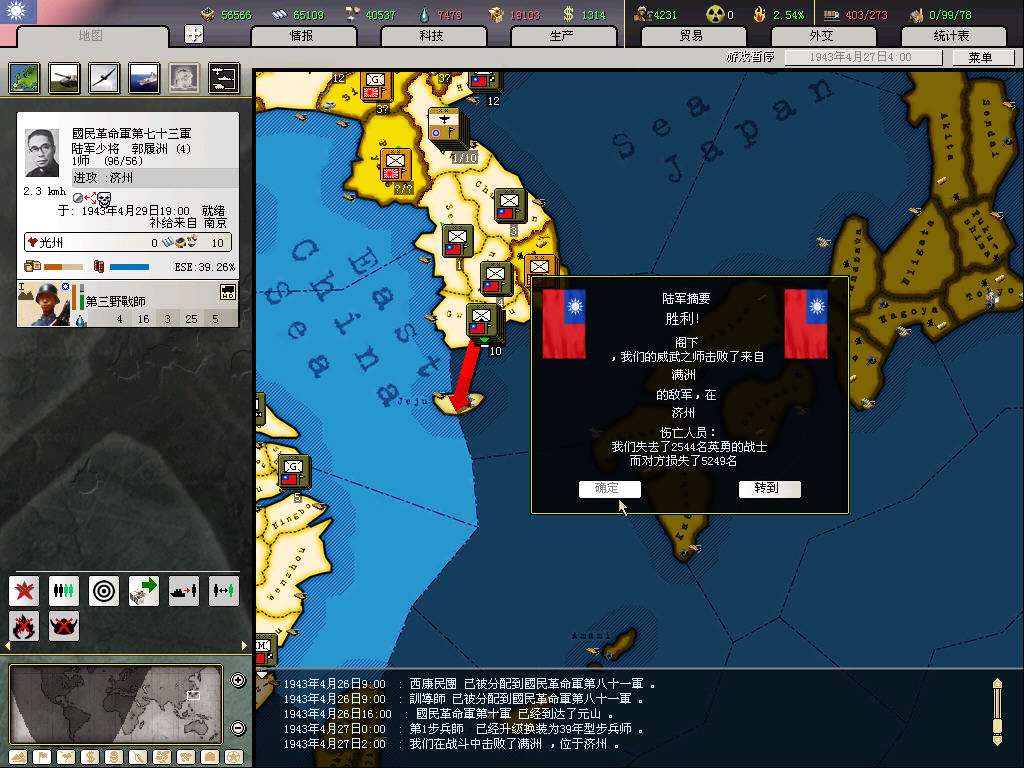
Task: Select the naval units ship icon
Action: click(144, 78)
